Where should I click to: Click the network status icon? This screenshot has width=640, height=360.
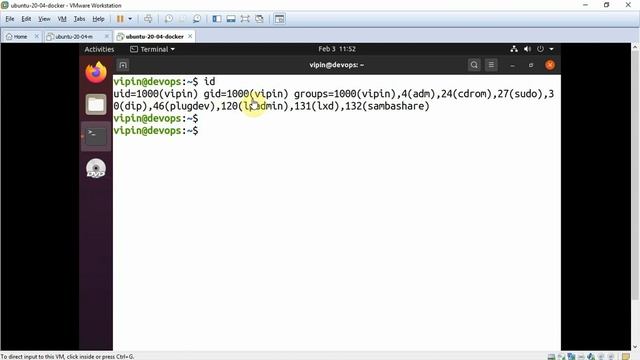tap(514, 49)
